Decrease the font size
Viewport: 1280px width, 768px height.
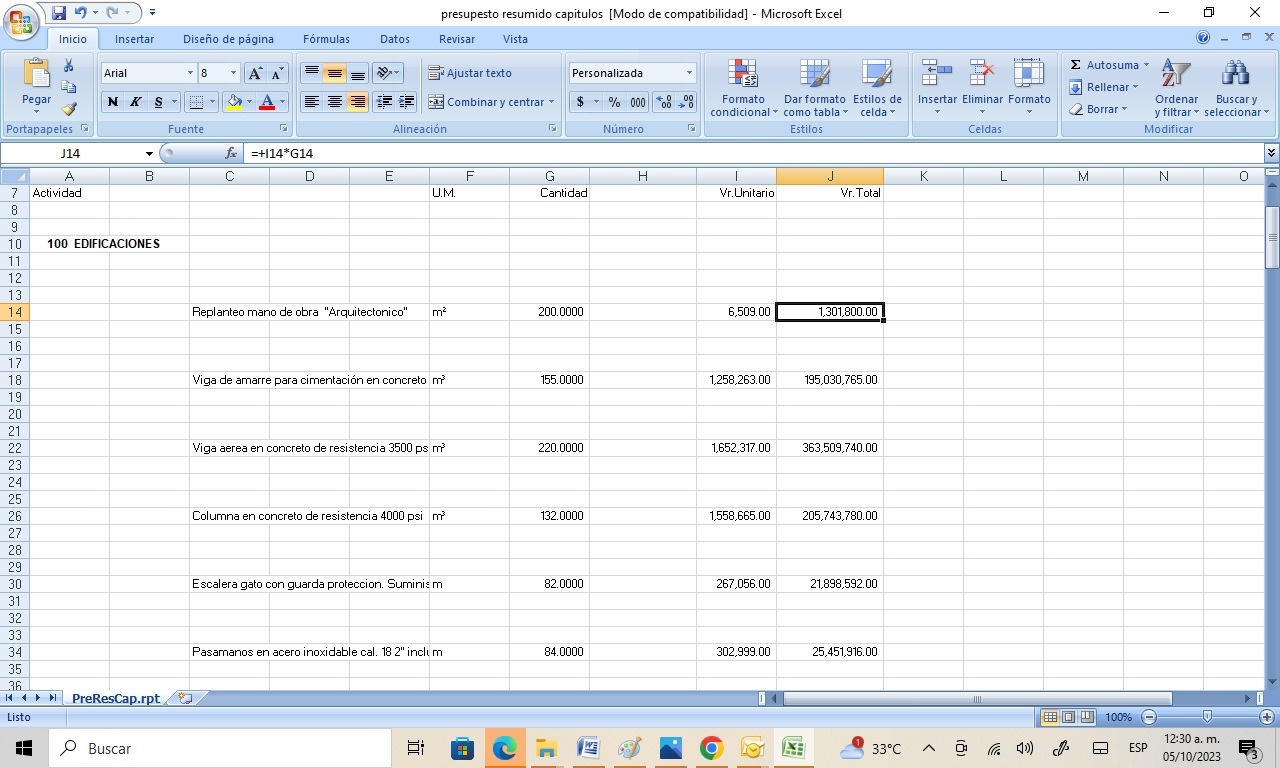point(277,73)
